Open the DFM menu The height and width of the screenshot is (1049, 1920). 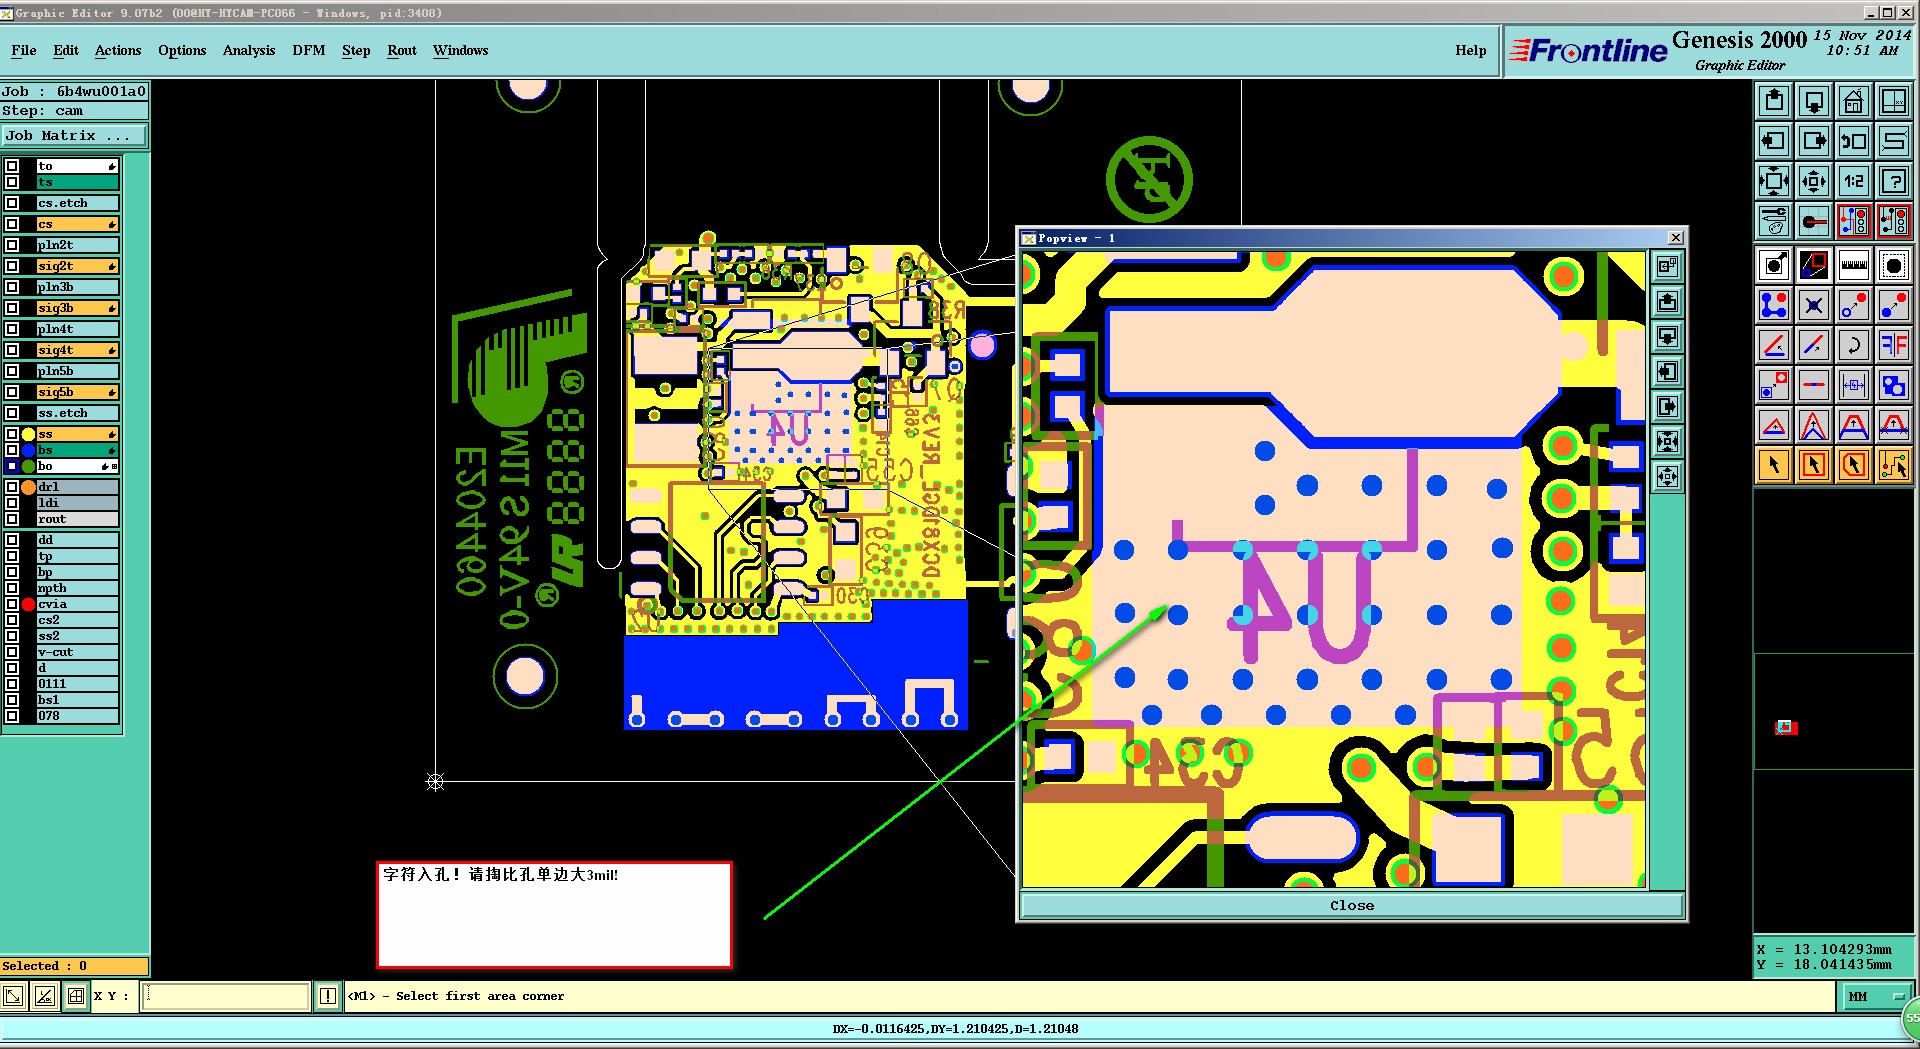click(309, 50)
